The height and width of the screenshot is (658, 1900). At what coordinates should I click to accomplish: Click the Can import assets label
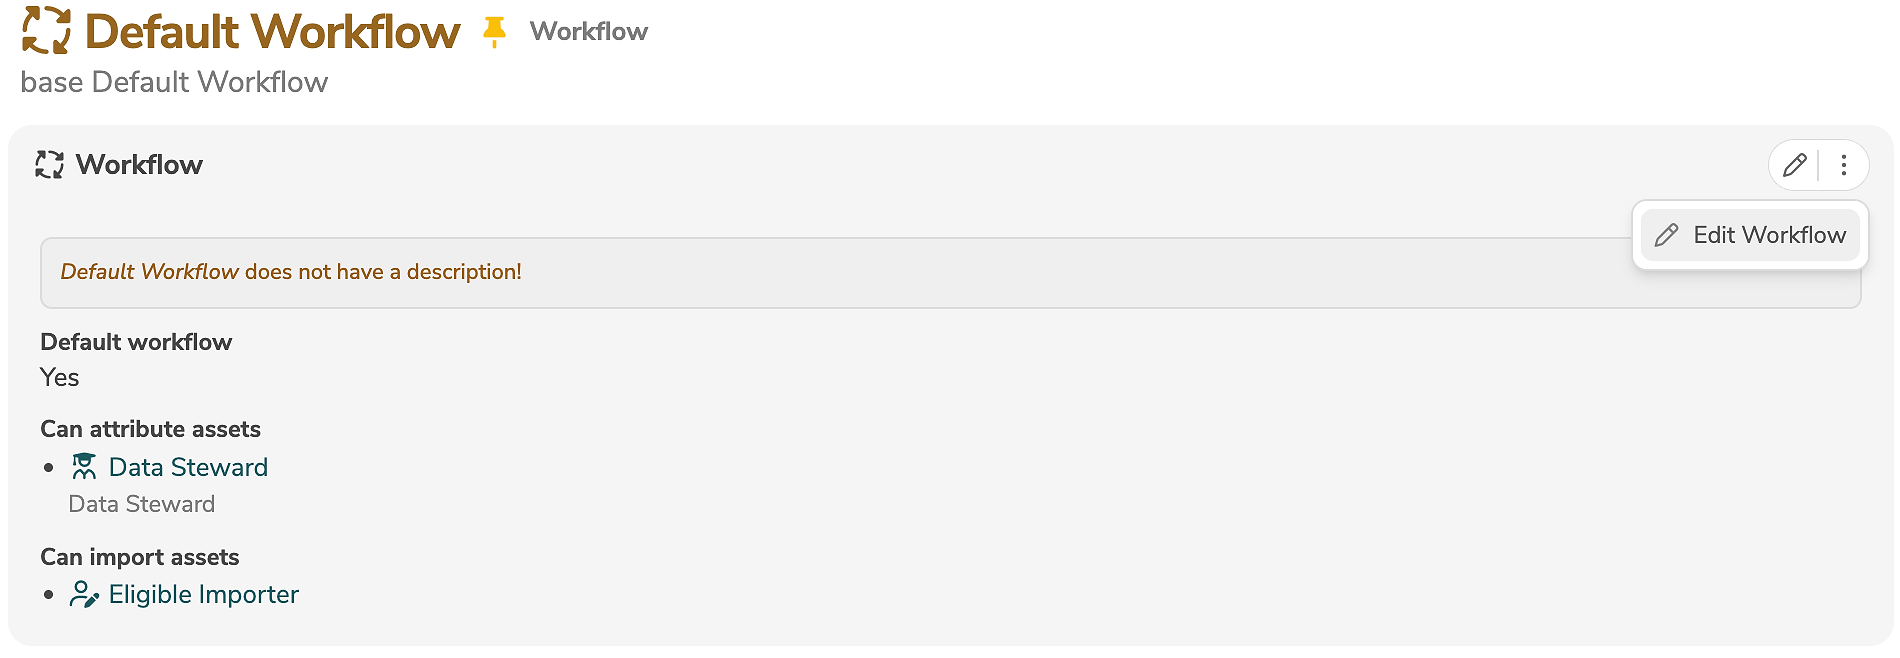pyautogui.click(x=140, y=557)
